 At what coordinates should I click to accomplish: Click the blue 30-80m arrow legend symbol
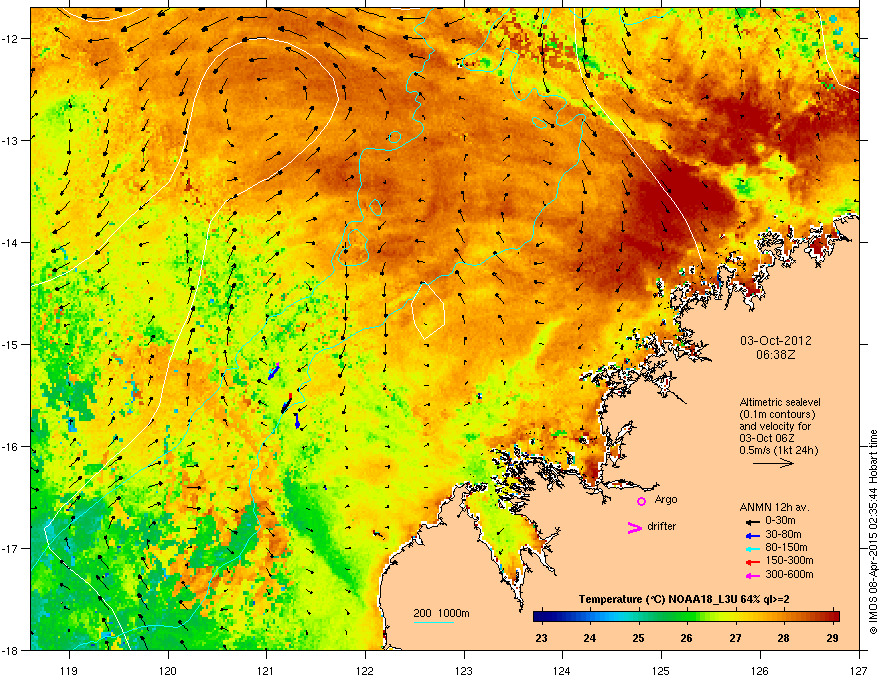(752, 536)
